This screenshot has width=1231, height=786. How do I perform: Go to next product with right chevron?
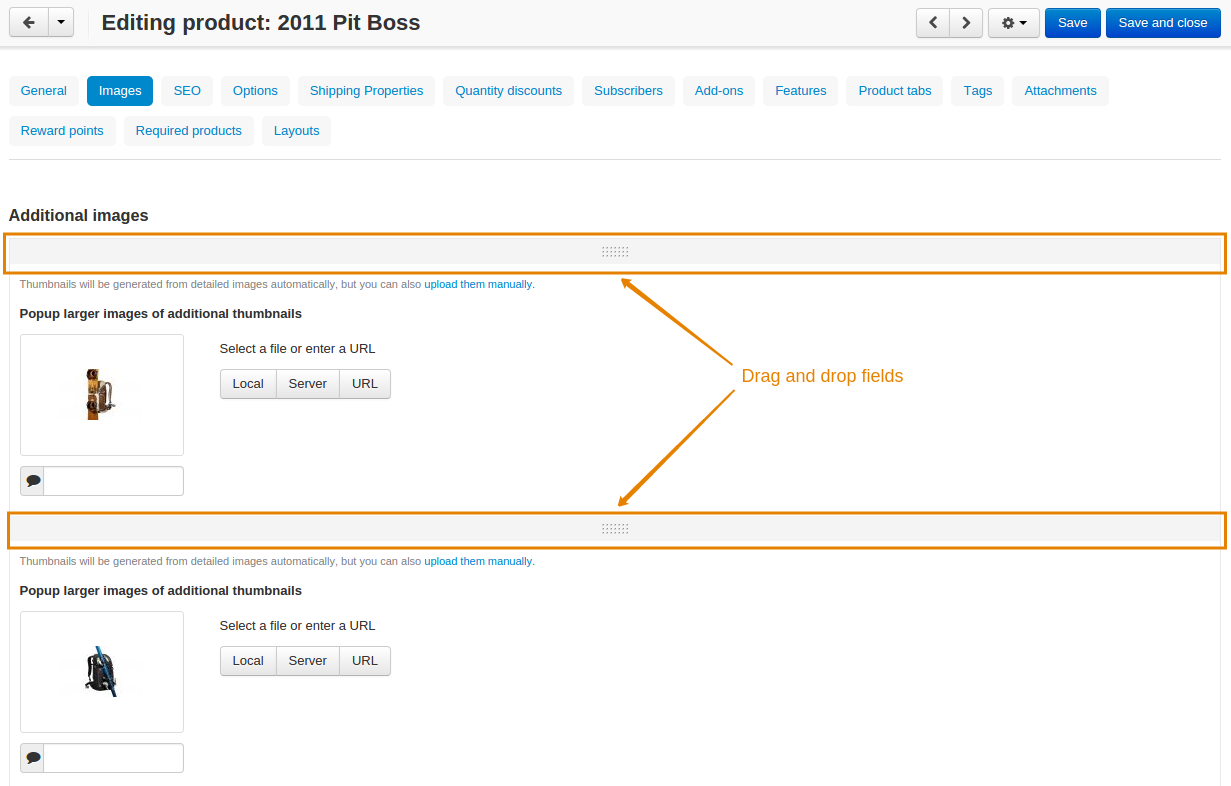(965, 23)
